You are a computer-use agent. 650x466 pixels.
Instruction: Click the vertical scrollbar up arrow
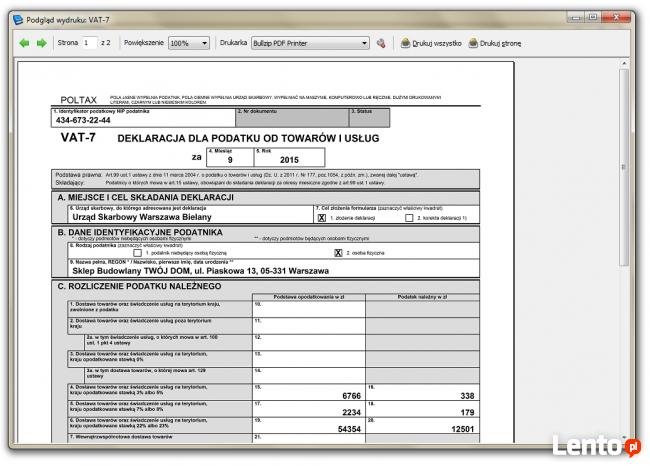click(x=625, y=65)
